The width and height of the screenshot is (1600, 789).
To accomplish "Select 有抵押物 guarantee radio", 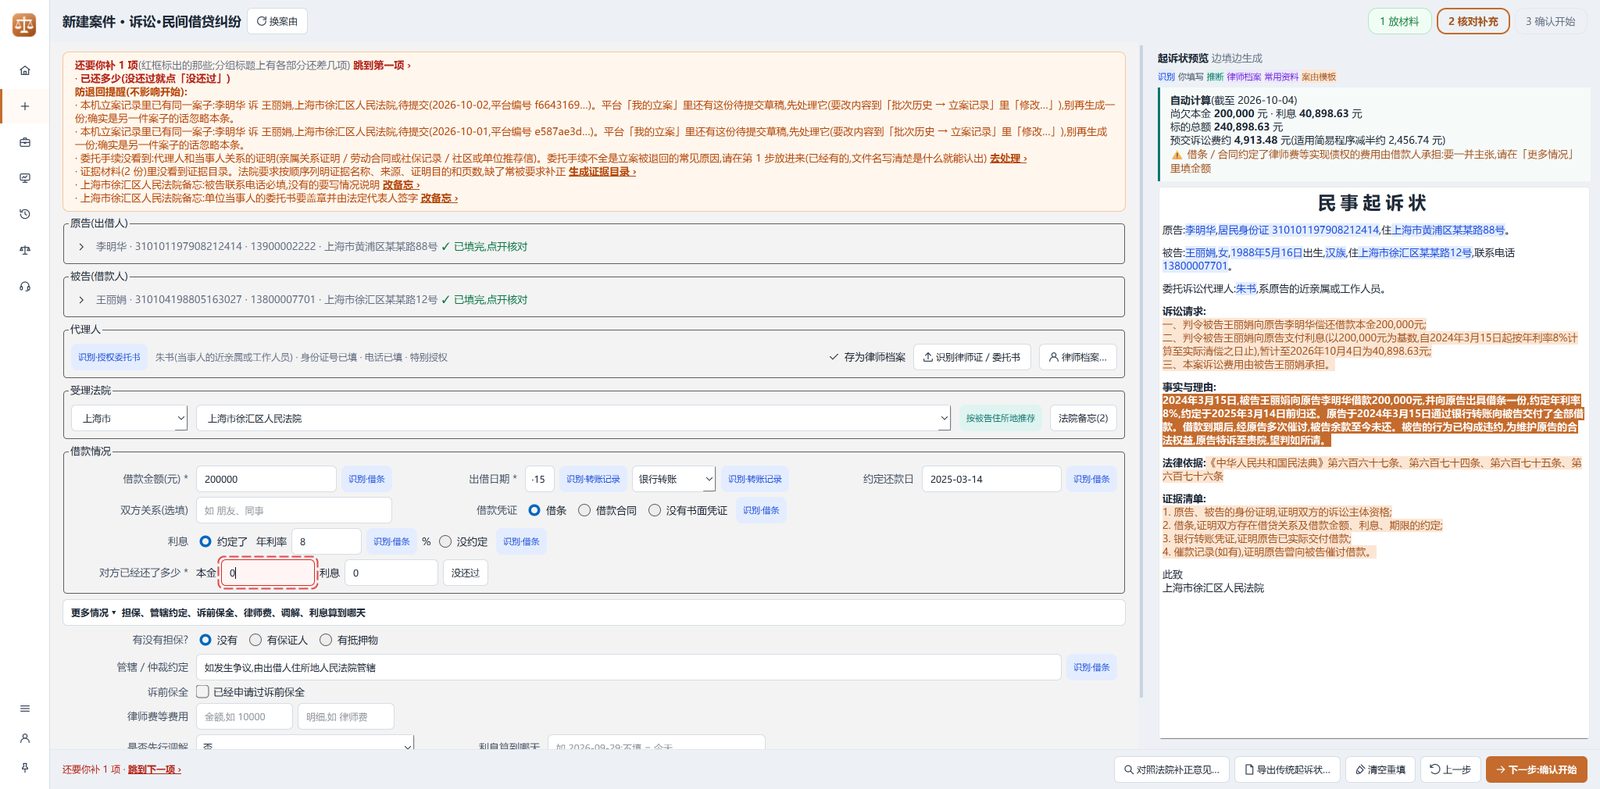I will click(325, 640).
